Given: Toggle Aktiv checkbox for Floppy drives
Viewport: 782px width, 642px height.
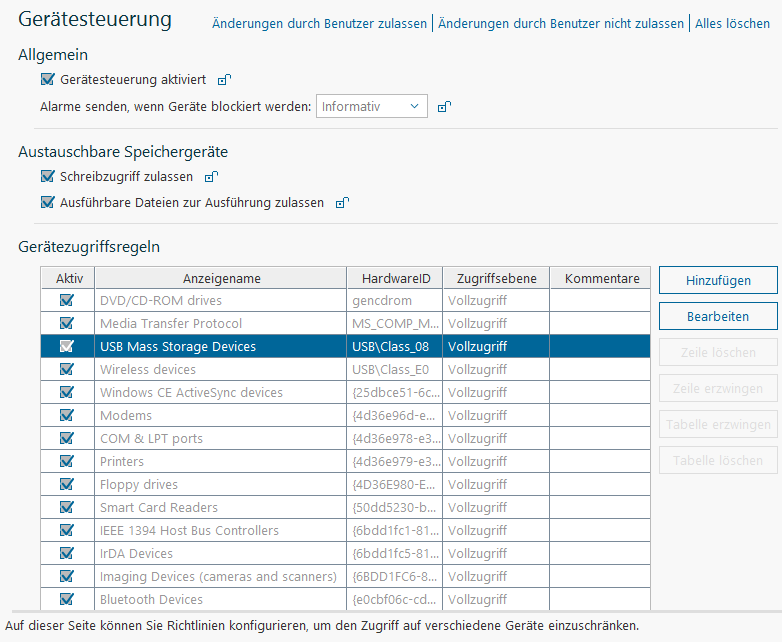Looking at the screenshot, I should click(66, 484).
